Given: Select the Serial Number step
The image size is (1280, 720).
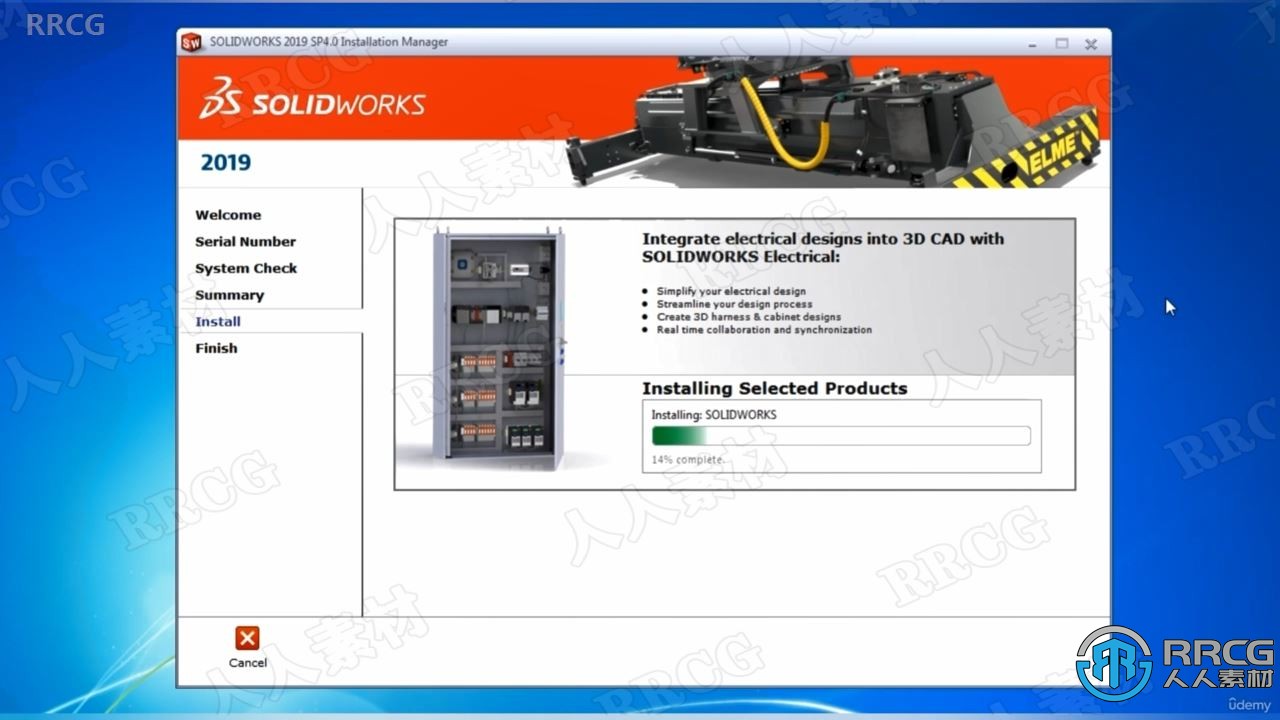Looking at the screenshot, I should (245, 241).
